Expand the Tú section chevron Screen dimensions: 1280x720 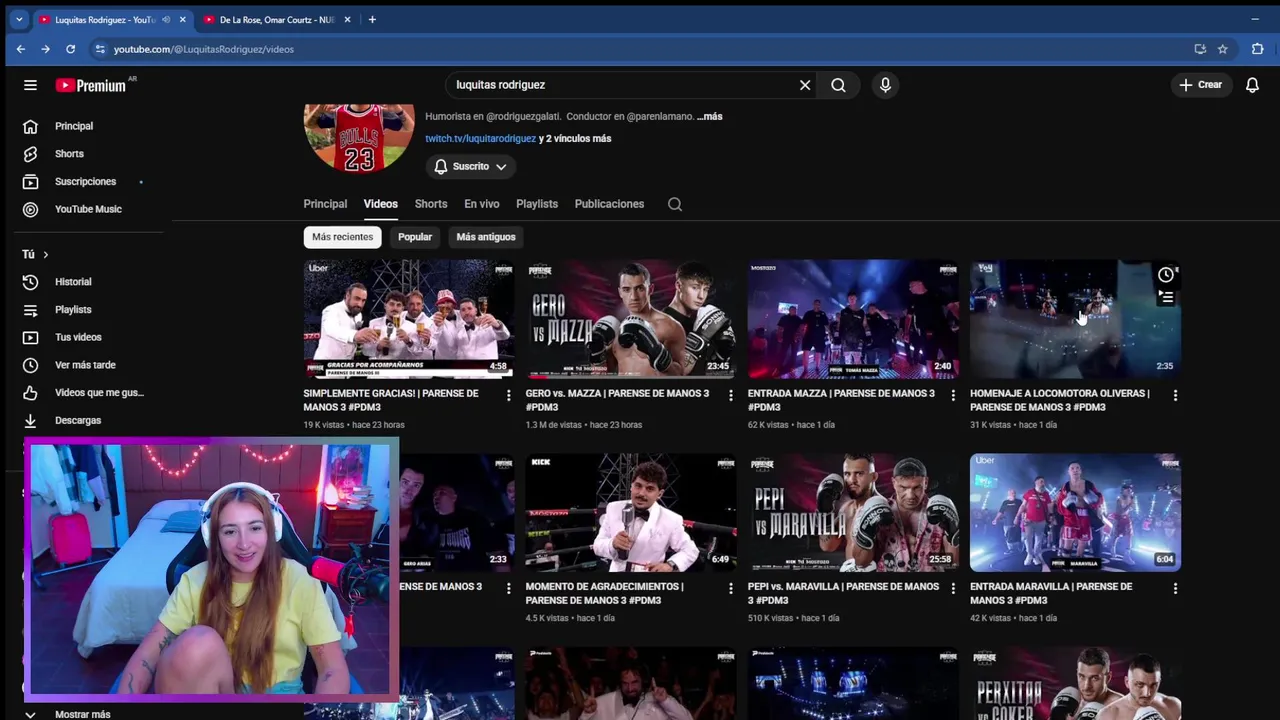click(x=45, y=254)
